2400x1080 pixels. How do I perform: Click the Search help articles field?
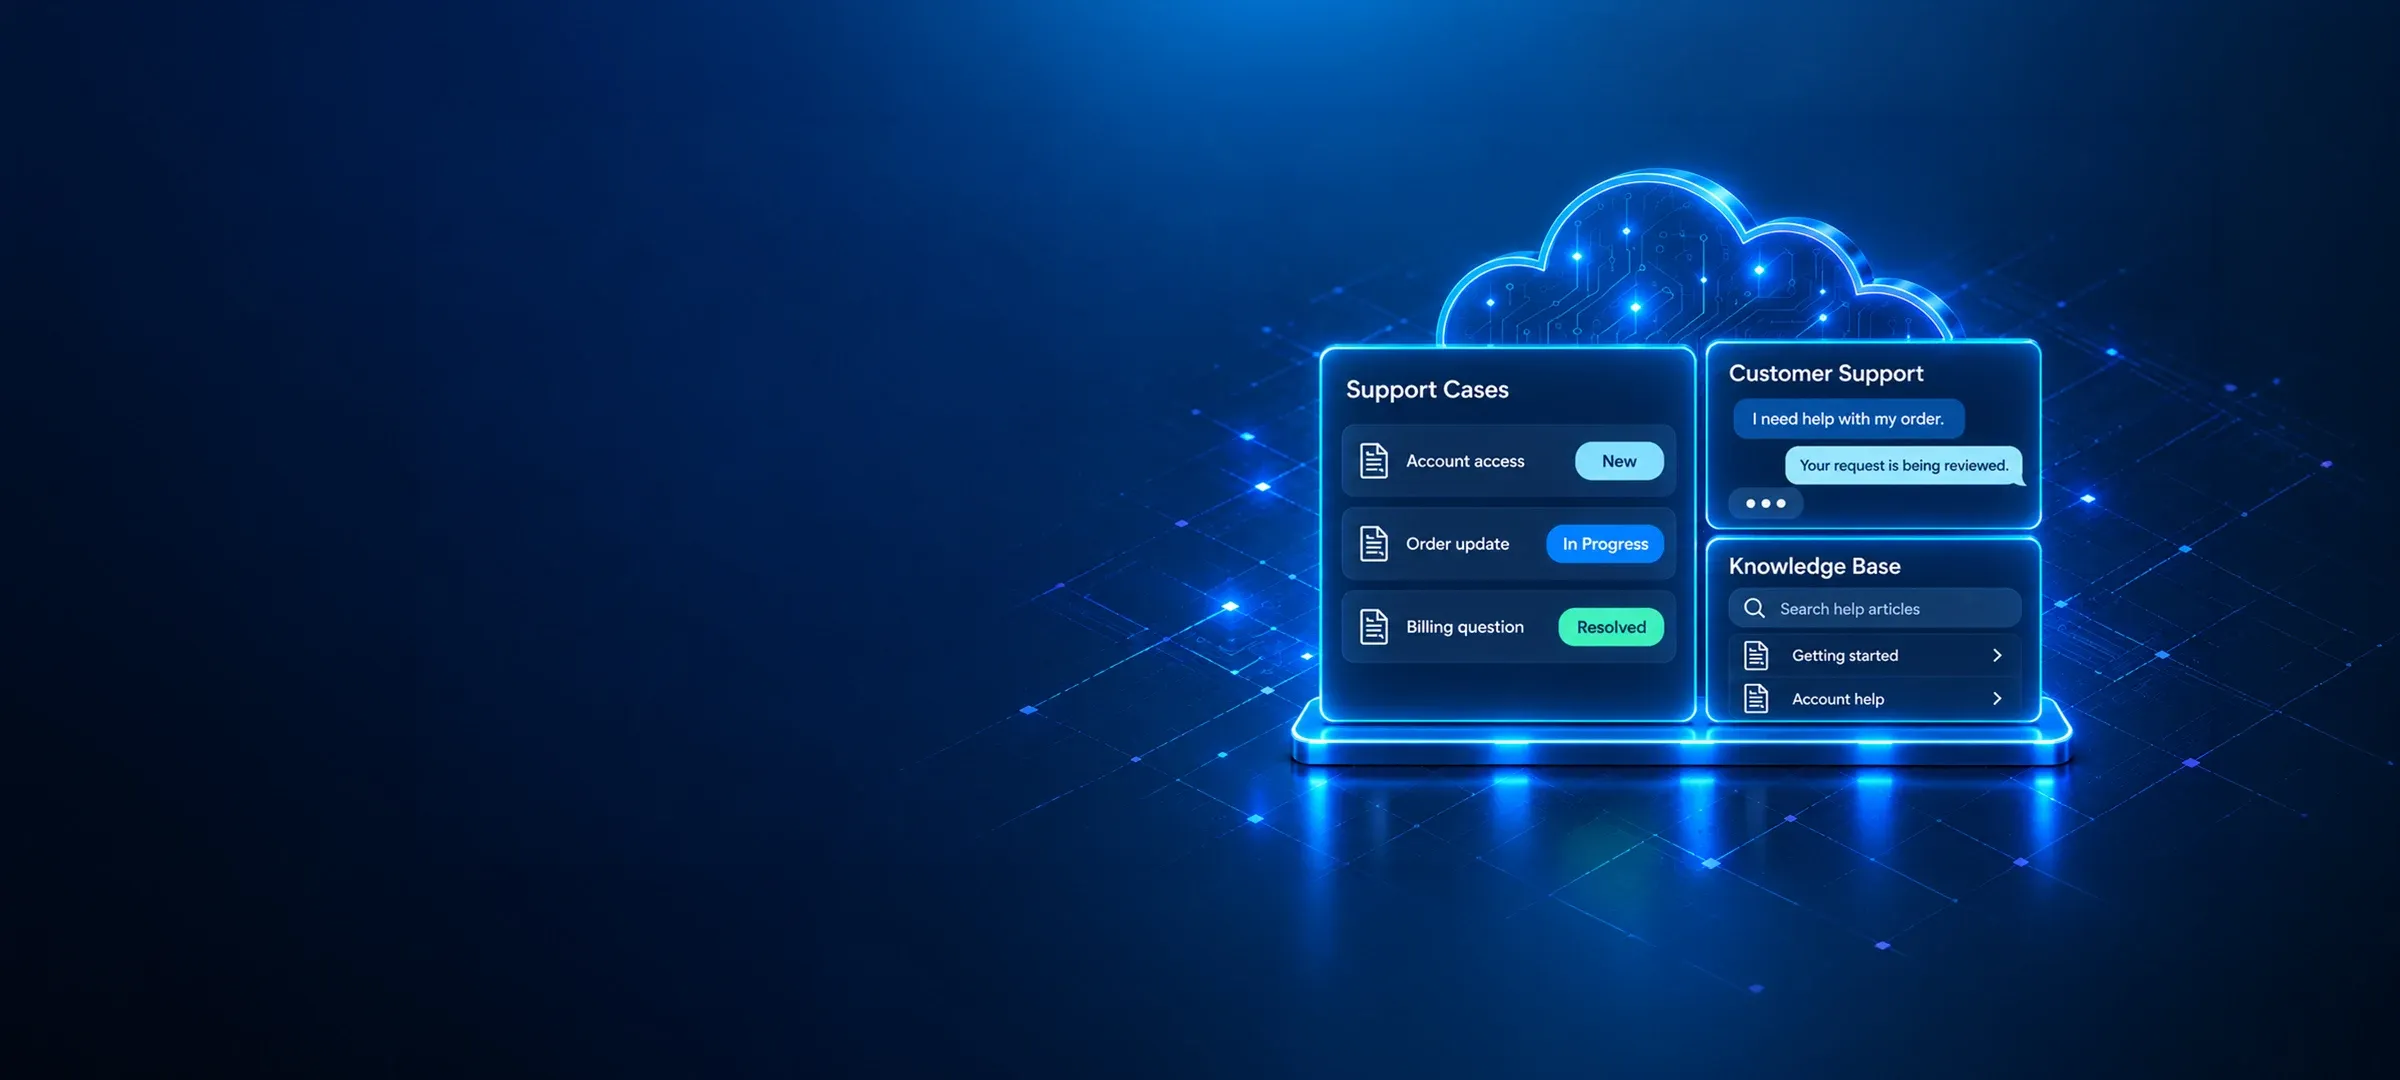[1875, 608]
